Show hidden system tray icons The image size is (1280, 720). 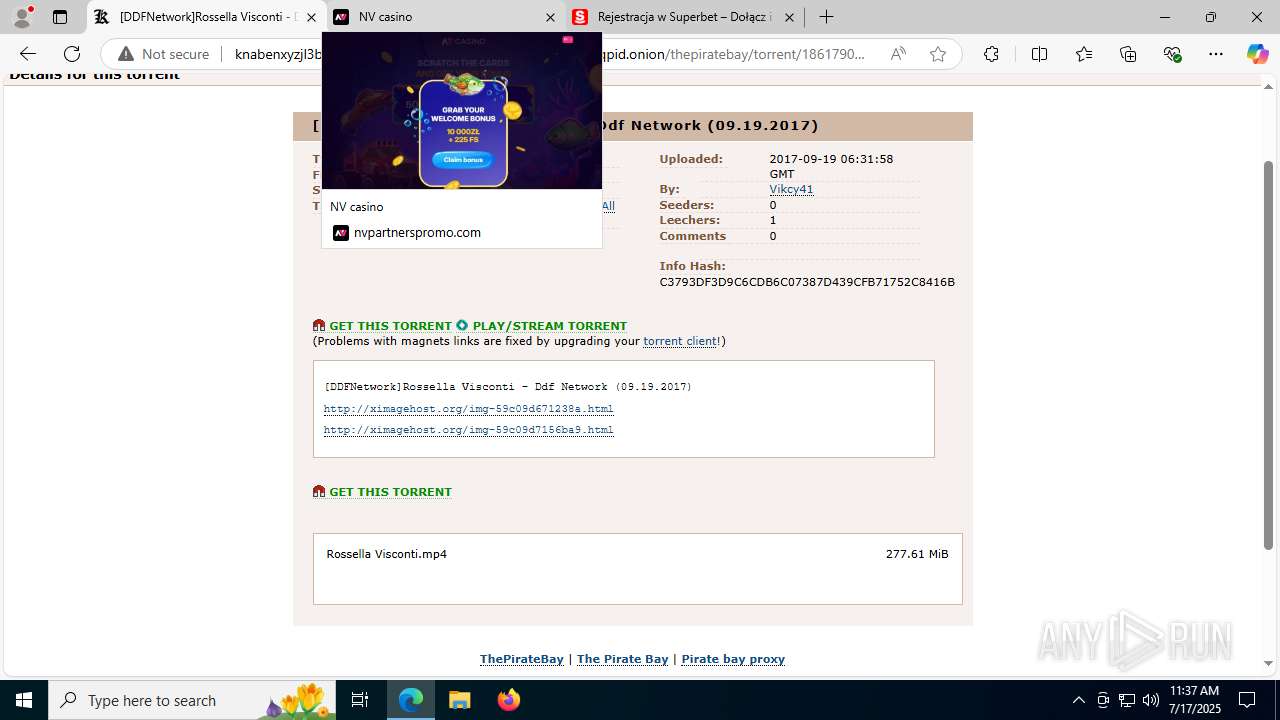1078,700
